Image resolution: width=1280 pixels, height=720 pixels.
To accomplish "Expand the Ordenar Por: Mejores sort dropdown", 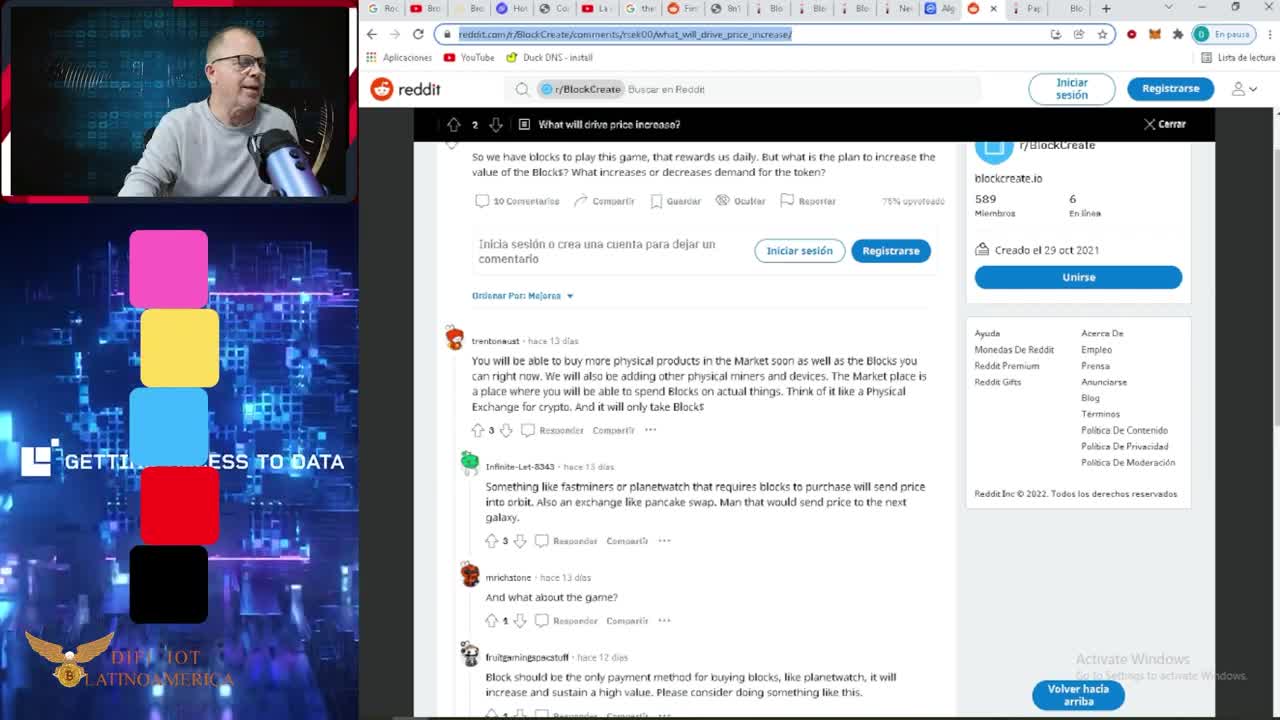I will pyautogui.click(x=523, y=296).
